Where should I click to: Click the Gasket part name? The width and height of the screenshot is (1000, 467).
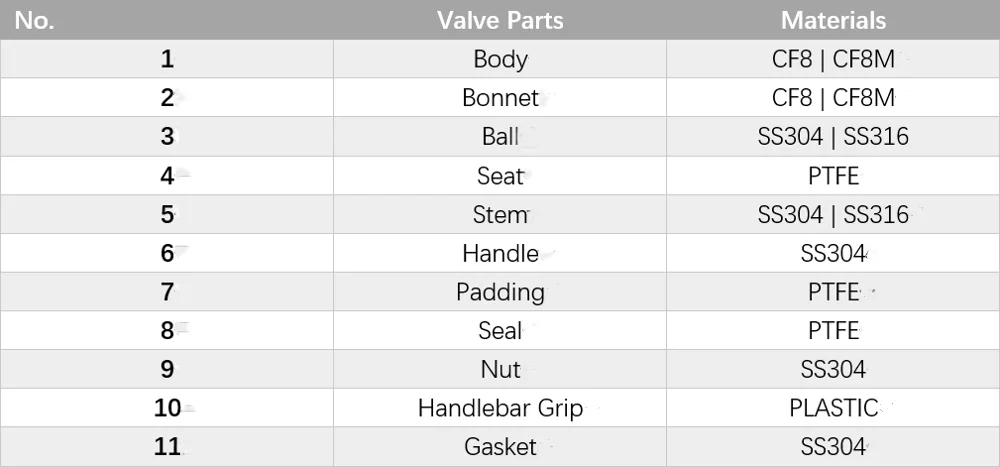[500, 447]
